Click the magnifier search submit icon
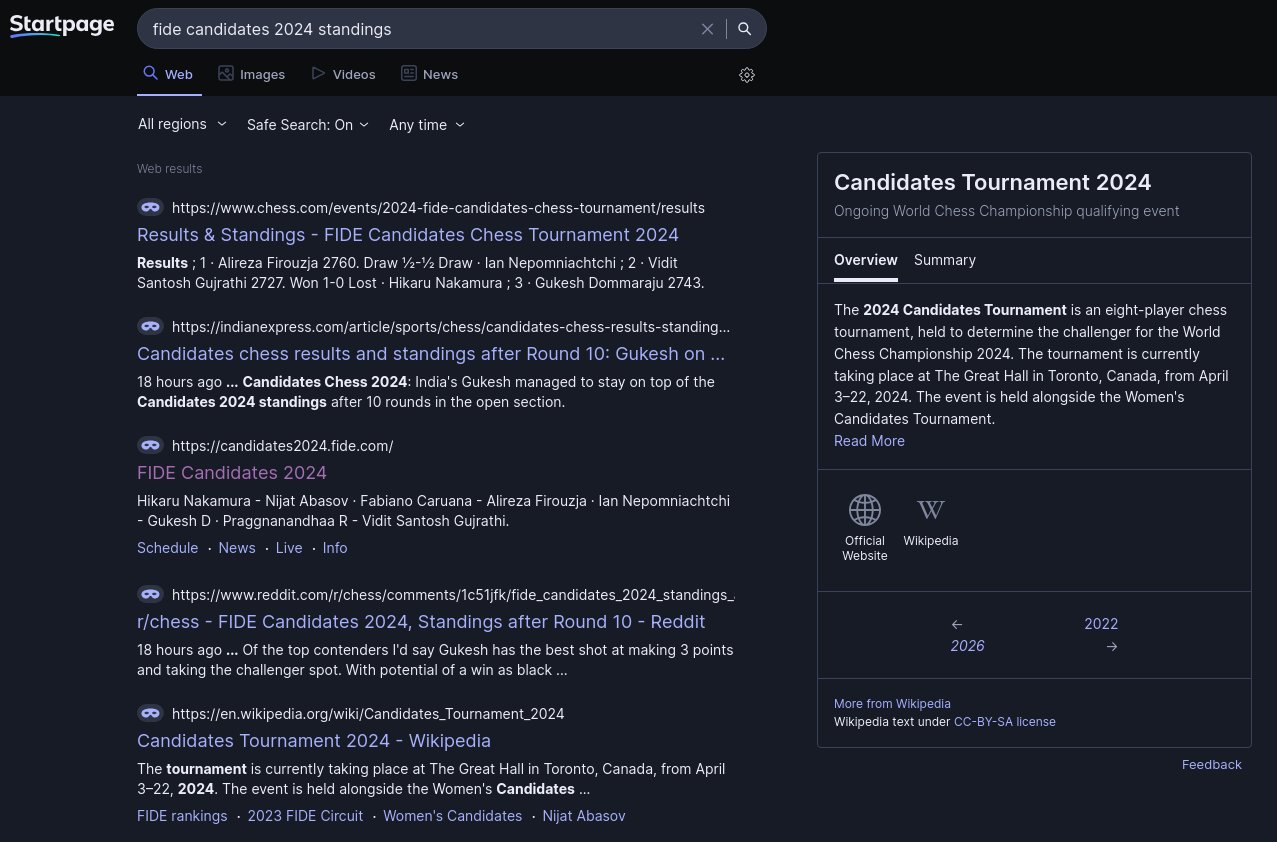The height and width of the screenshot is (842, 1277). coord(745,29)
